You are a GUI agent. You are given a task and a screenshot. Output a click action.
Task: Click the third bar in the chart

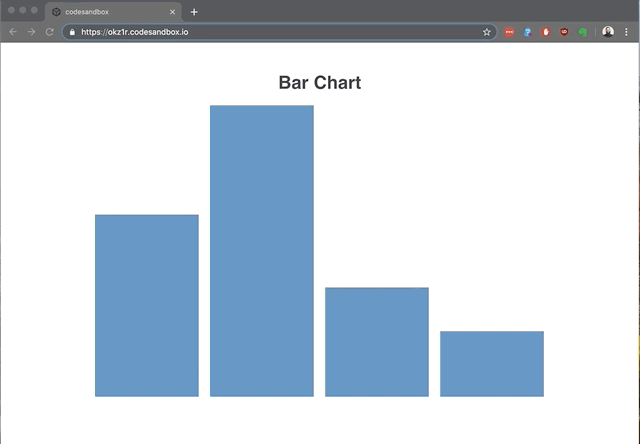pyautogui.click(x=377, y=342)
